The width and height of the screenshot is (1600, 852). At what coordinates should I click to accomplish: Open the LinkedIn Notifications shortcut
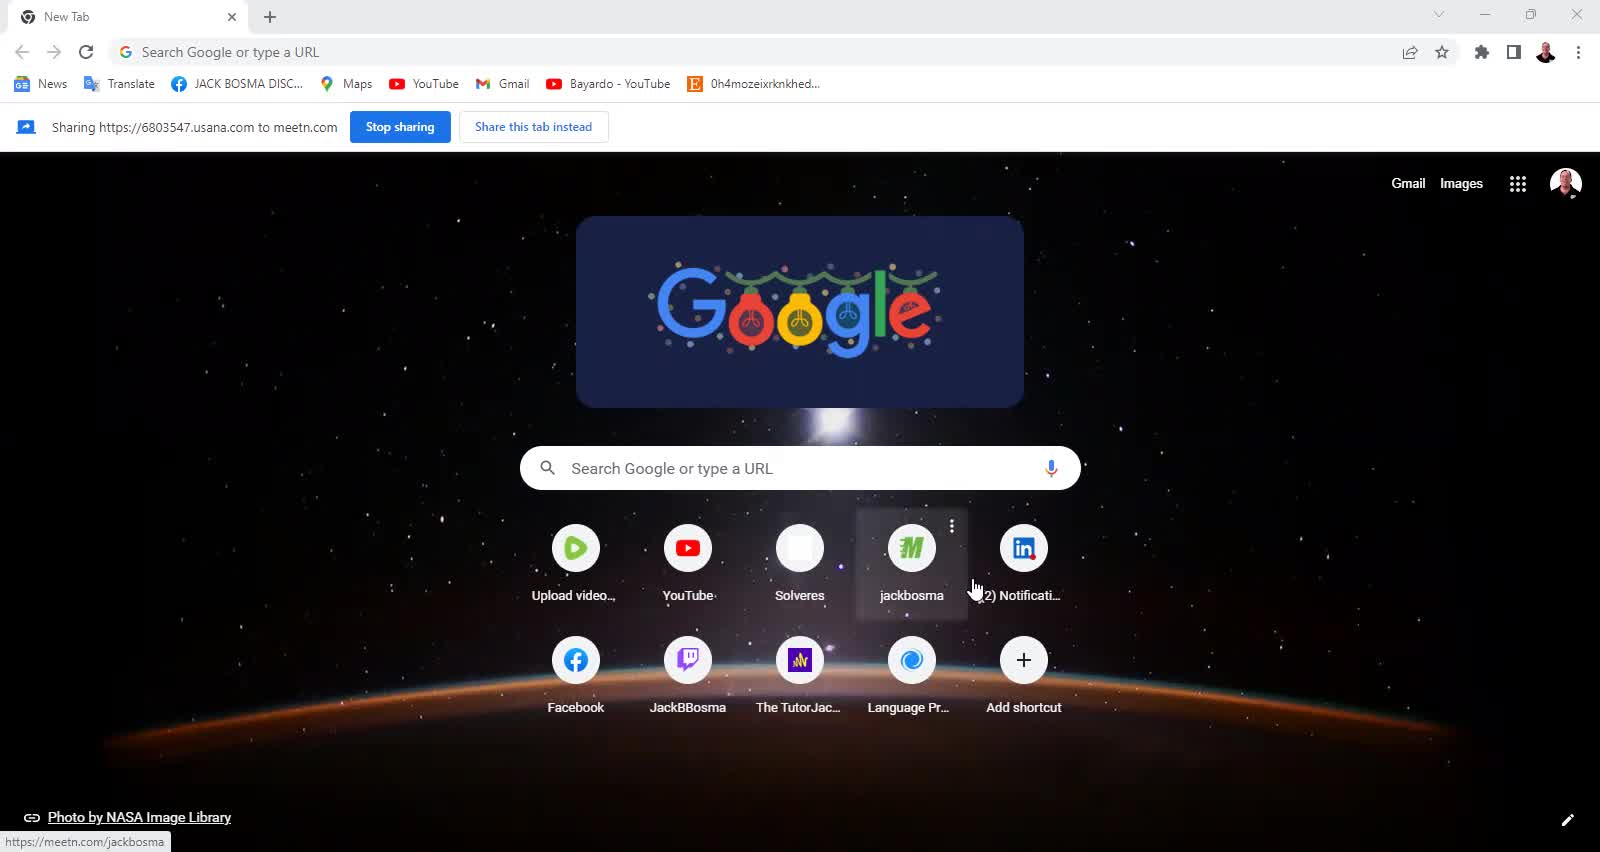(1024, 564)
